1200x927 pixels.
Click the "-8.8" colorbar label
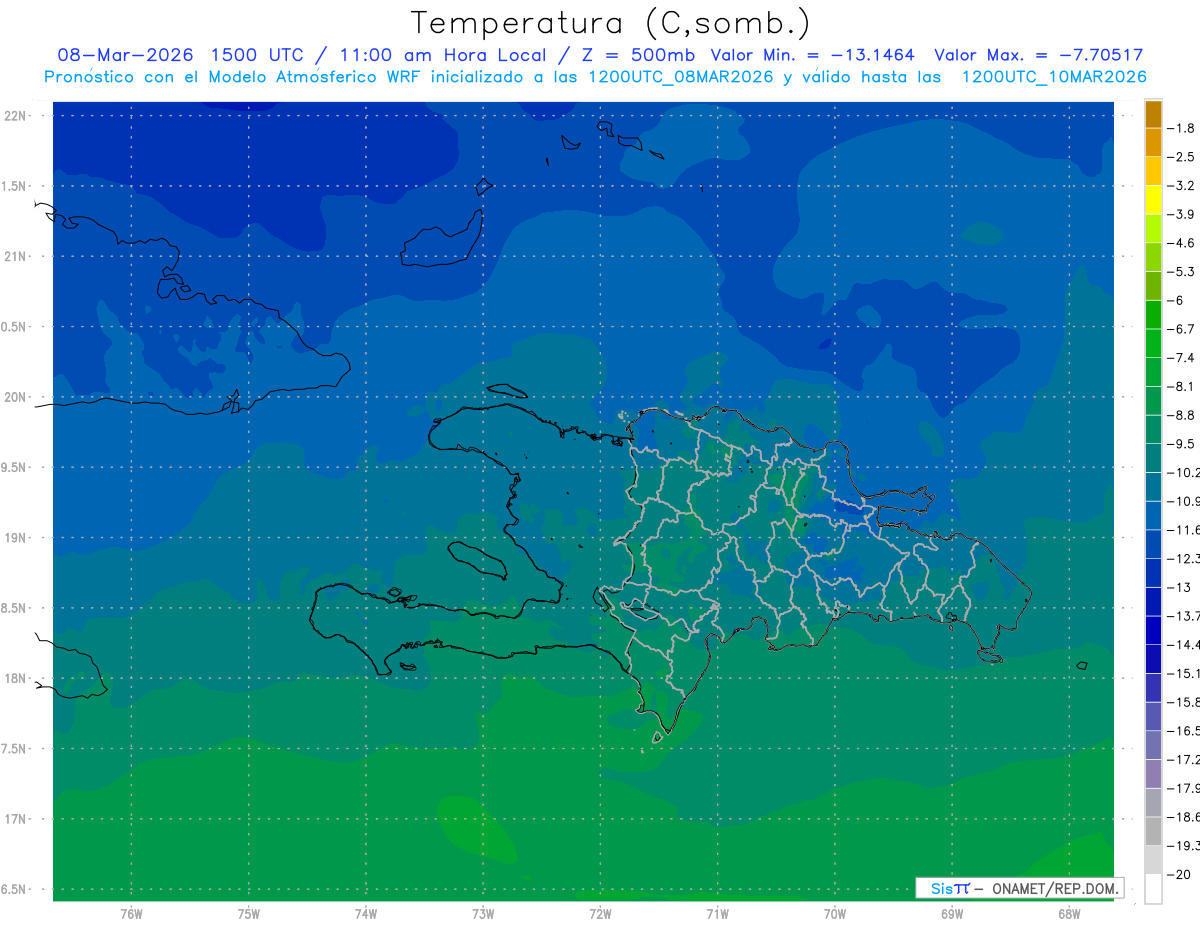click(1182, 415)
